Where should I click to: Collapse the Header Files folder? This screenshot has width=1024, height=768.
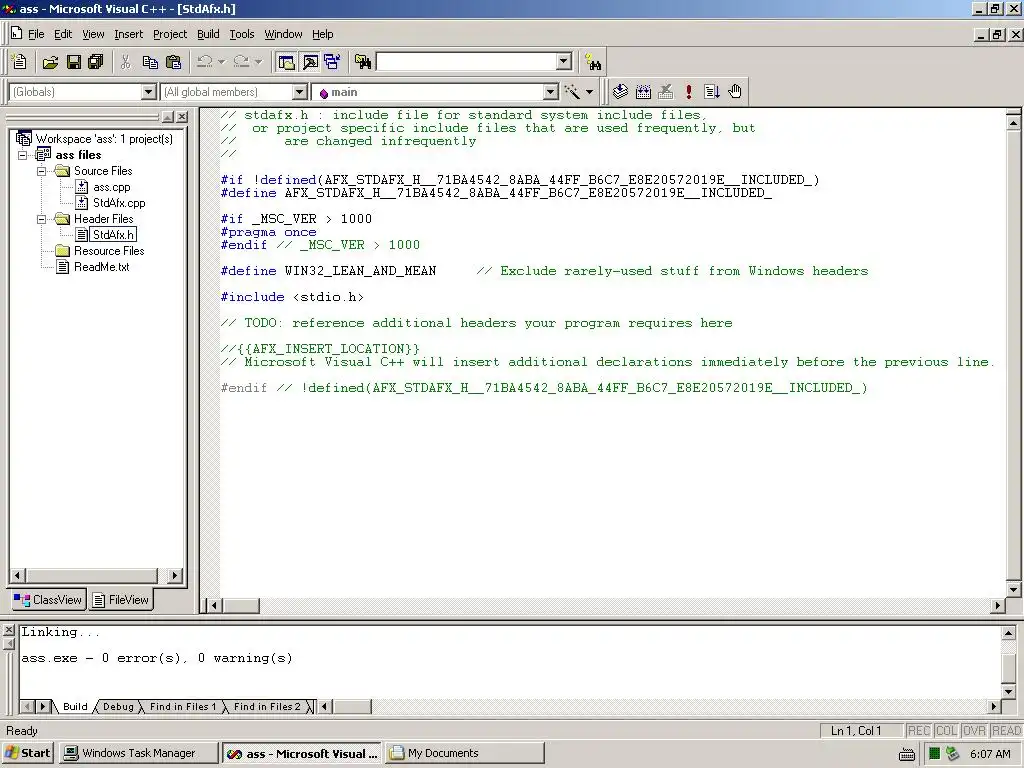click(42, 219)
